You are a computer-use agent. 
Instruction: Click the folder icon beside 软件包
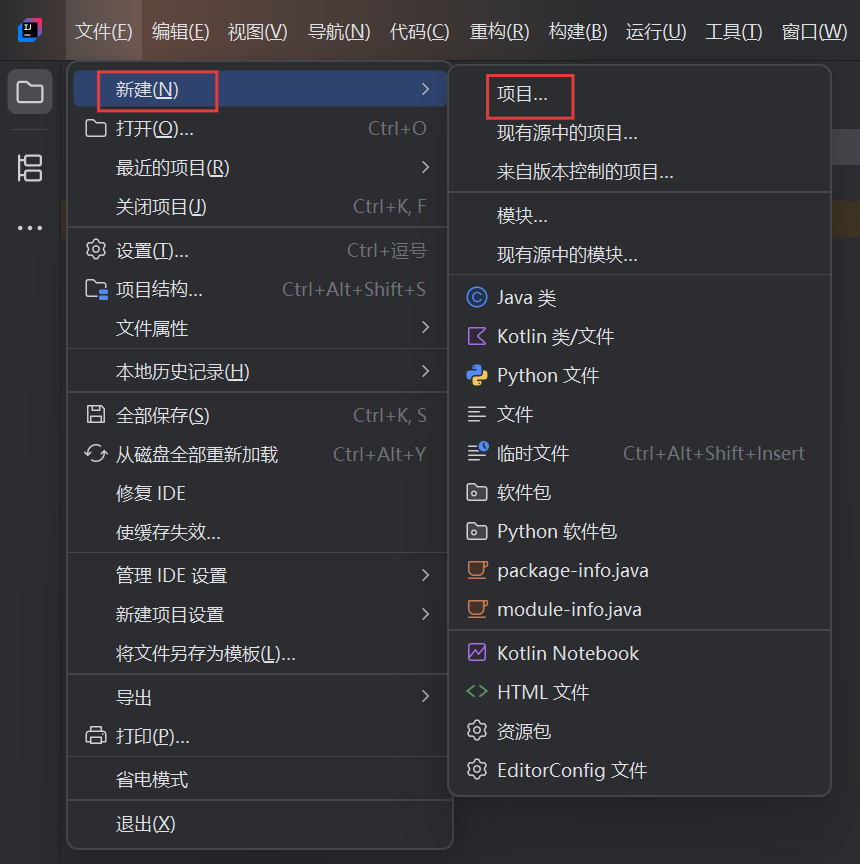(477, 492)
